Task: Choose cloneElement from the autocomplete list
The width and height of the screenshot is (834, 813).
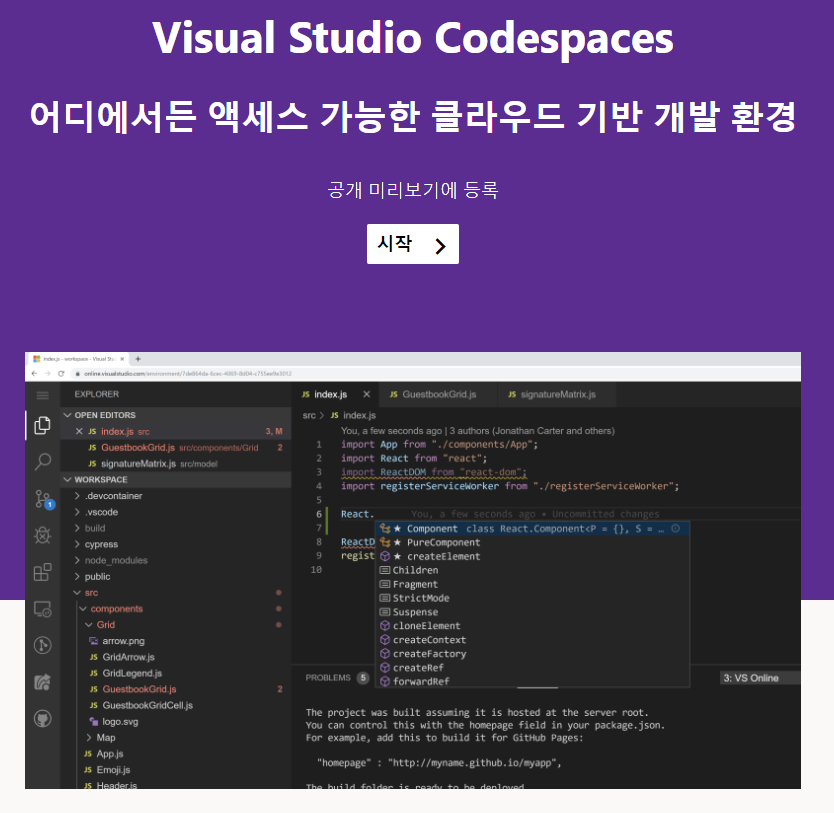Action: (532, 626)
